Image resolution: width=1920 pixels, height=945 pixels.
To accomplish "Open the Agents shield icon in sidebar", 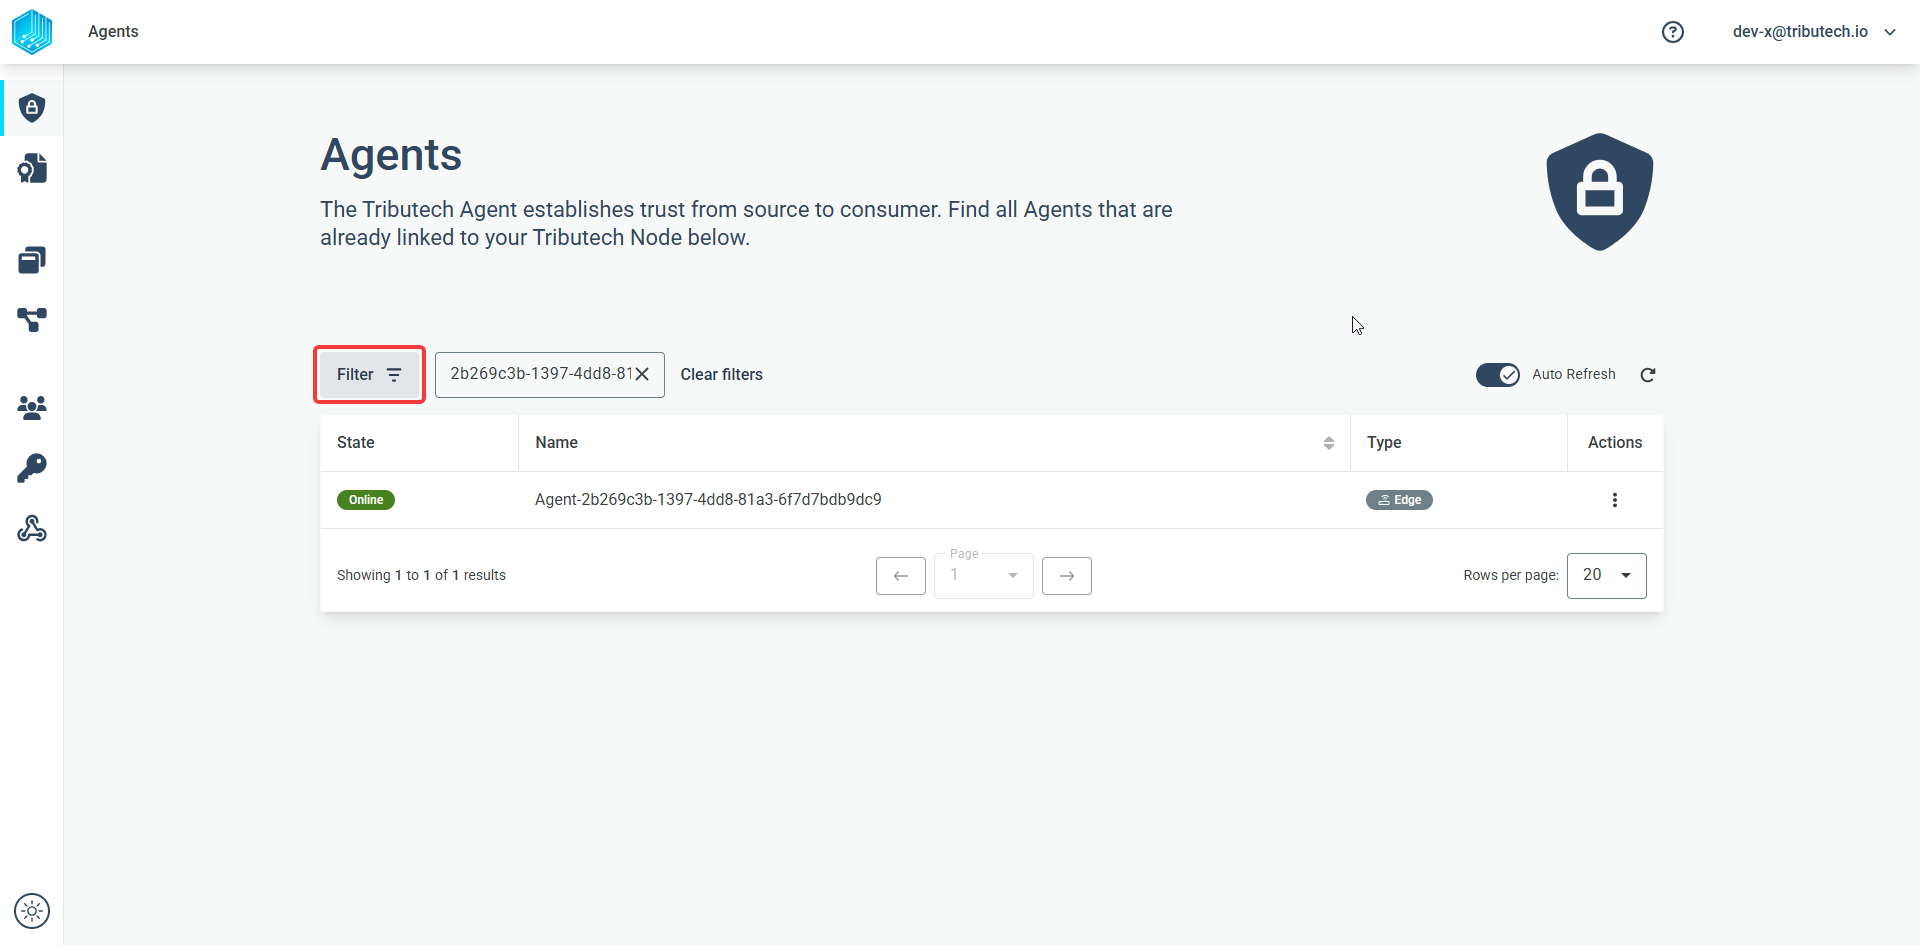I will coord(32,108).
